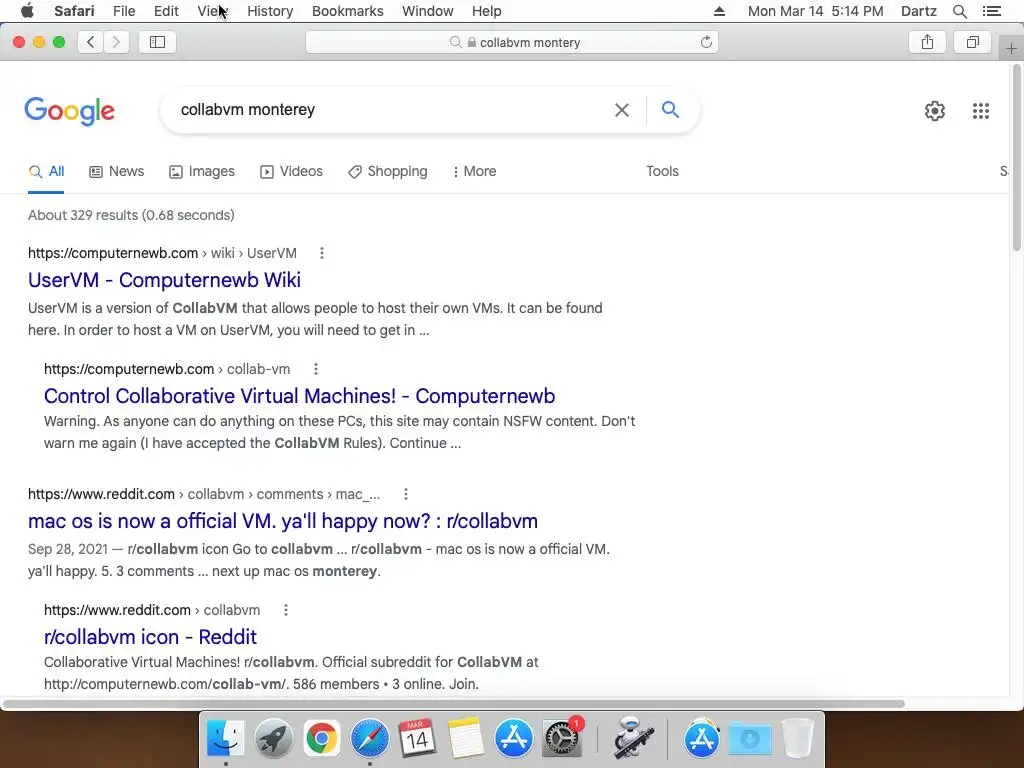Open System Preferences from the Dock
Image resolution: width=1024 pixels, height=768 pixels.
pos(562,739)
